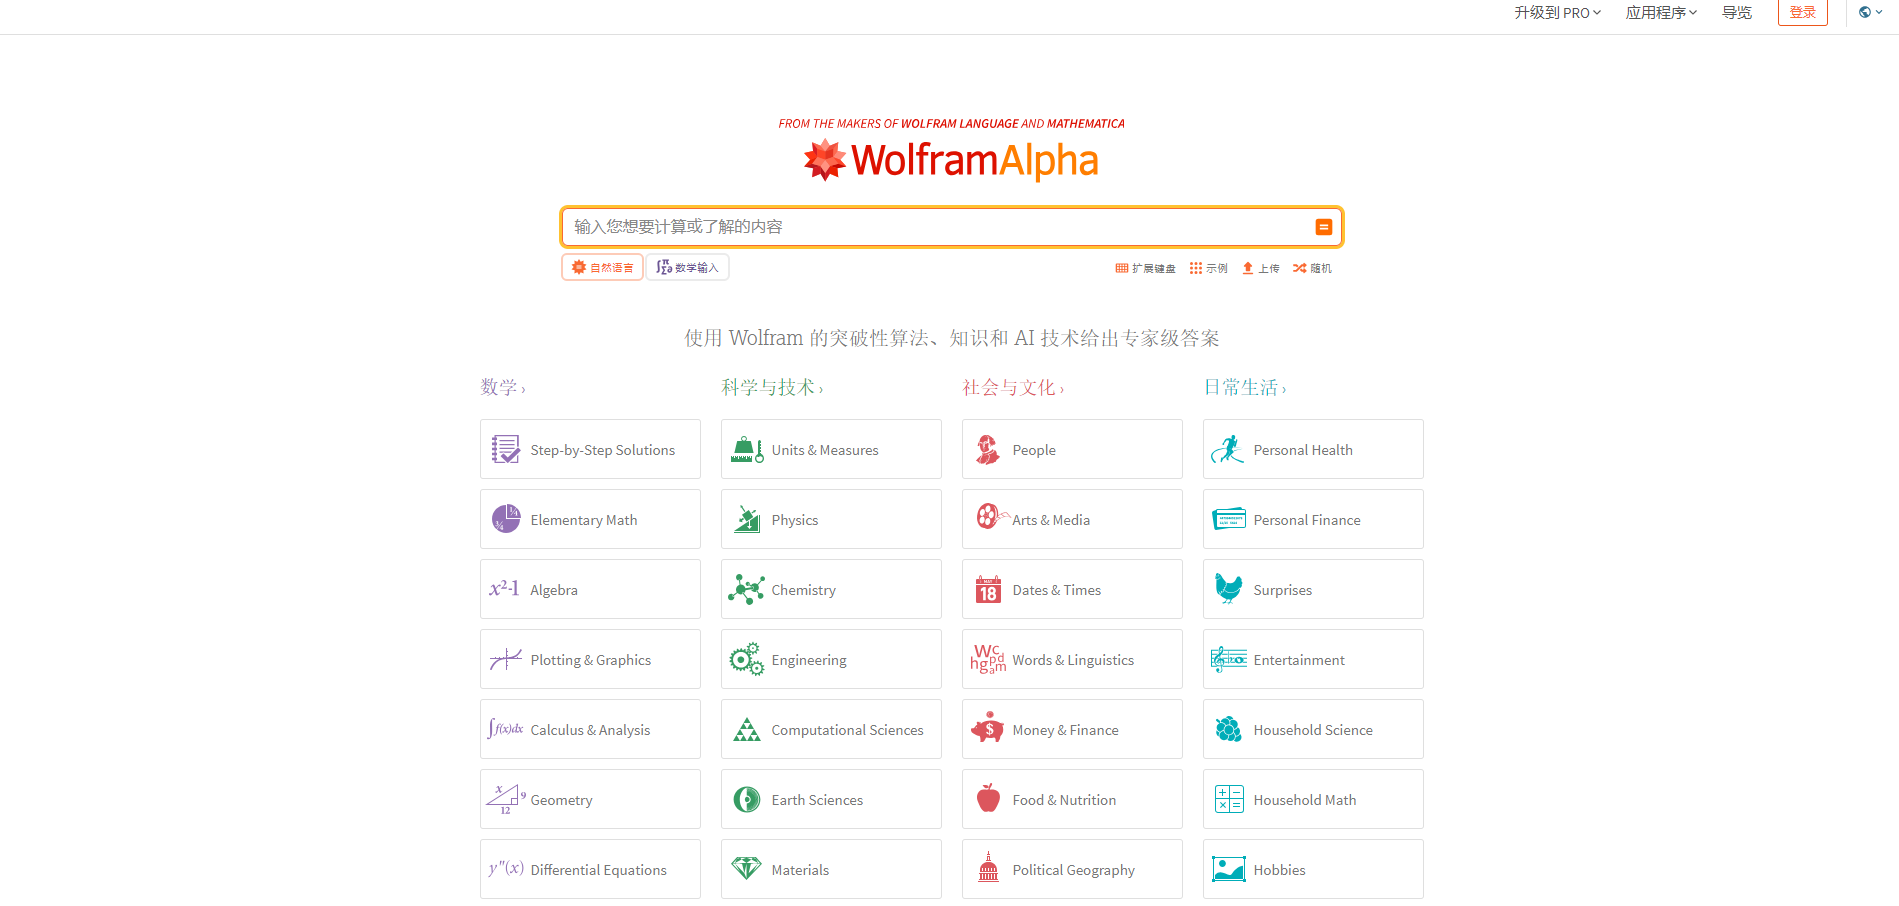The width and height of the screenshot is (1899, 906).
Task: Open the Chemistry category icon
Action: pyautogui.click(x=746, y=589)
